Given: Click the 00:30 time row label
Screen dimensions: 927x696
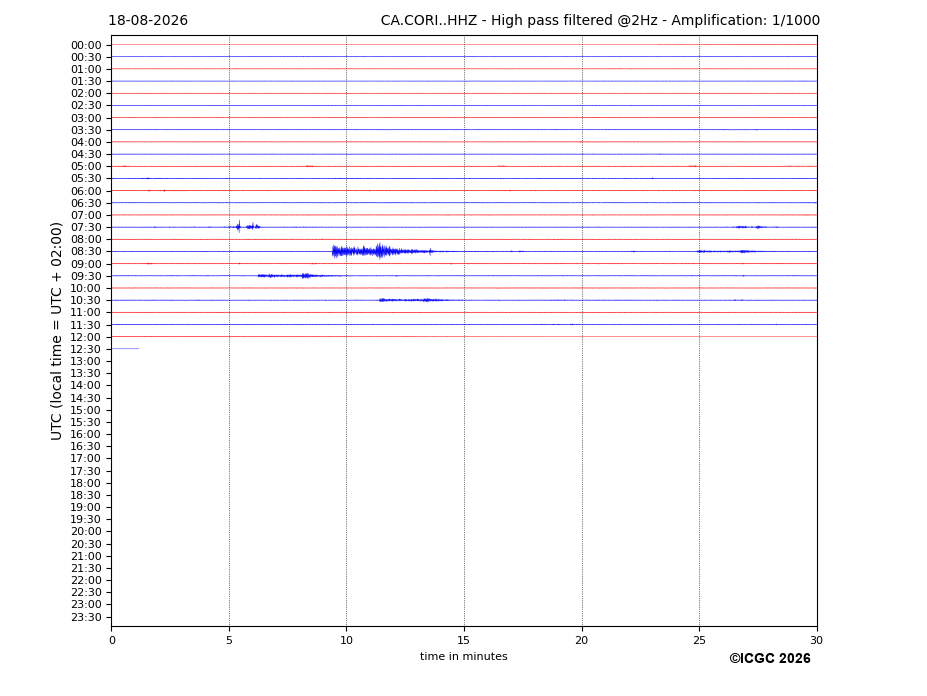Looking at the screenshot, I should 86,57.
